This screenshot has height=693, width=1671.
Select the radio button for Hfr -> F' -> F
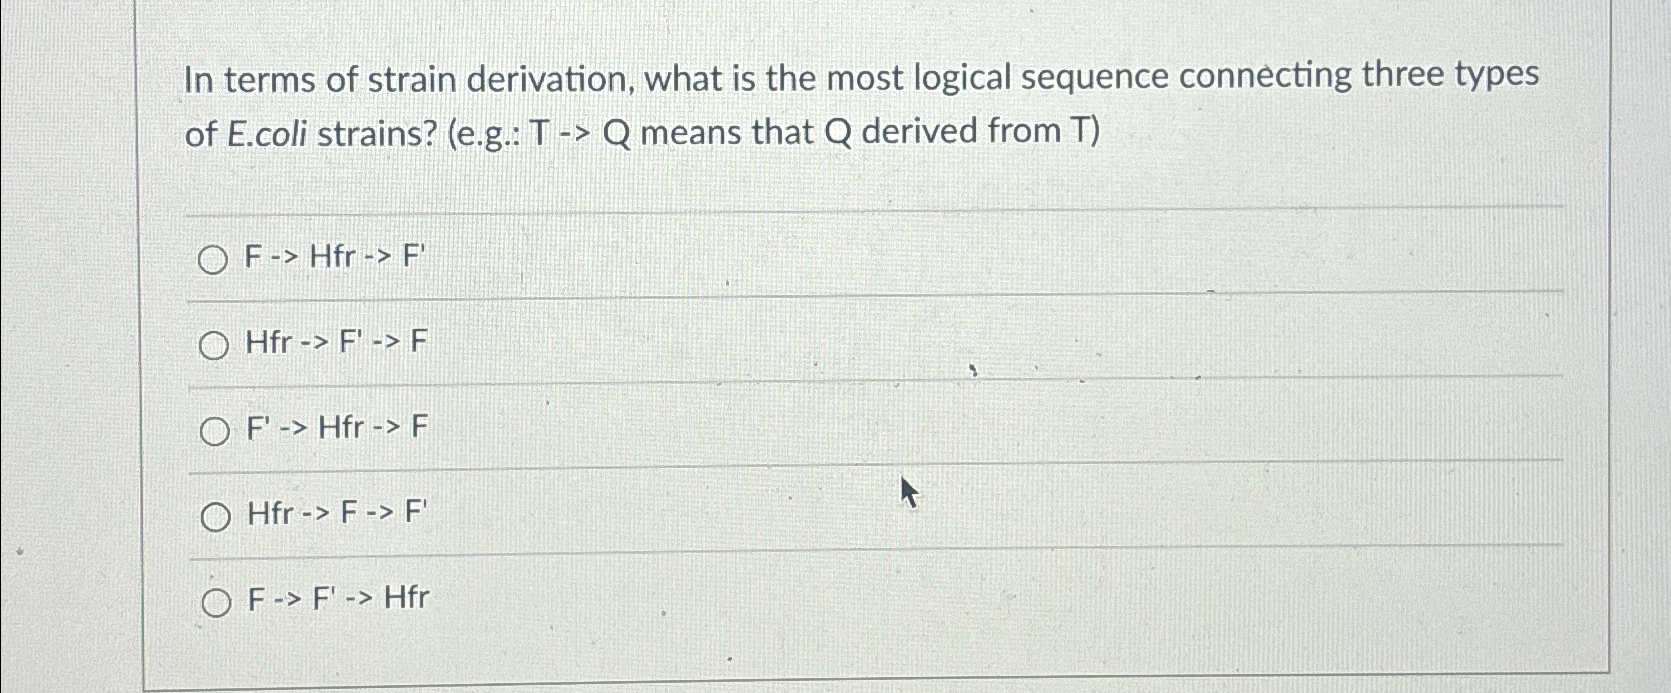(x=214, y=346)
